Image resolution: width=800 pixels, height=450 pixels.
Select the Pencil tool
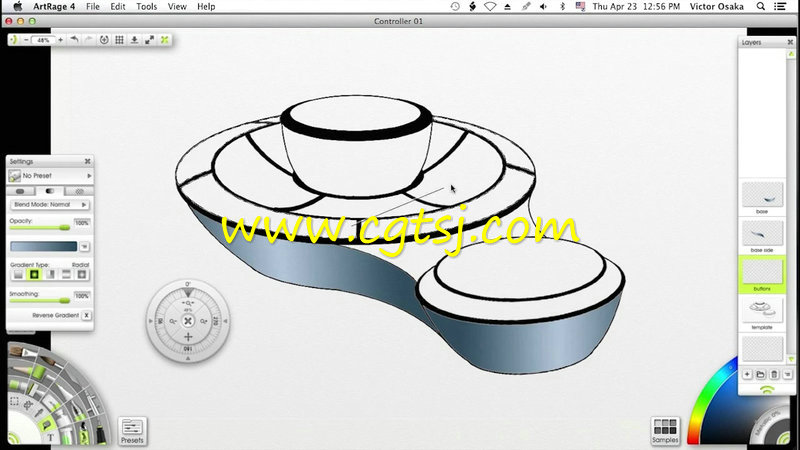[x=22, y=369]
